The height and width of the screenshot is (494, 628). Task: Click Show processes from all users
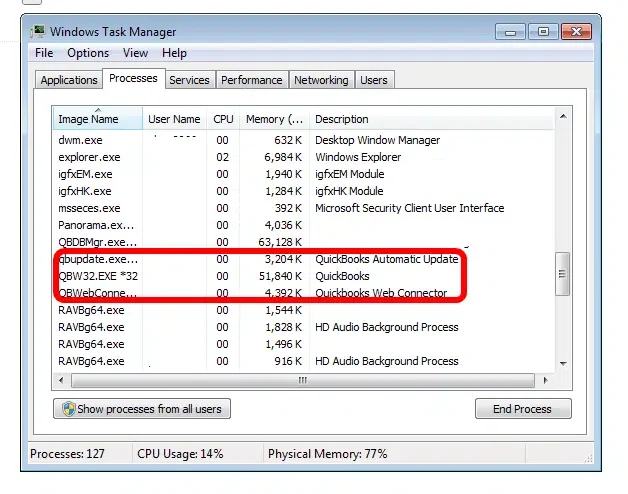pos(142,409)
